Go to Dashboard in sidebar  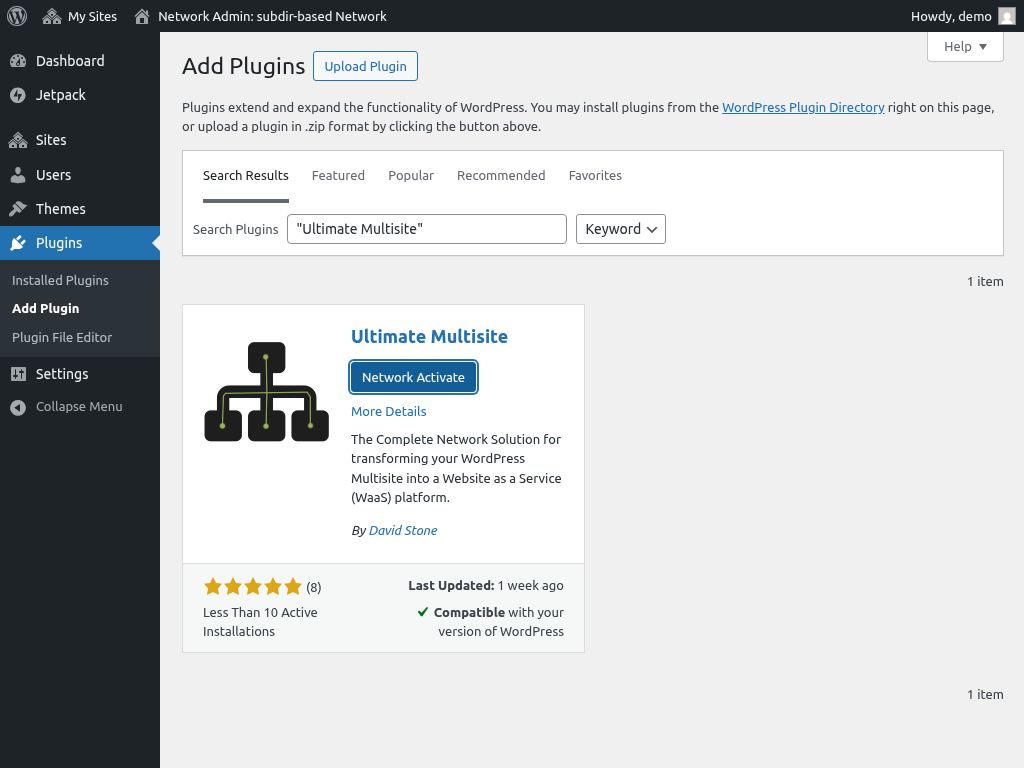tap(80, 61)
